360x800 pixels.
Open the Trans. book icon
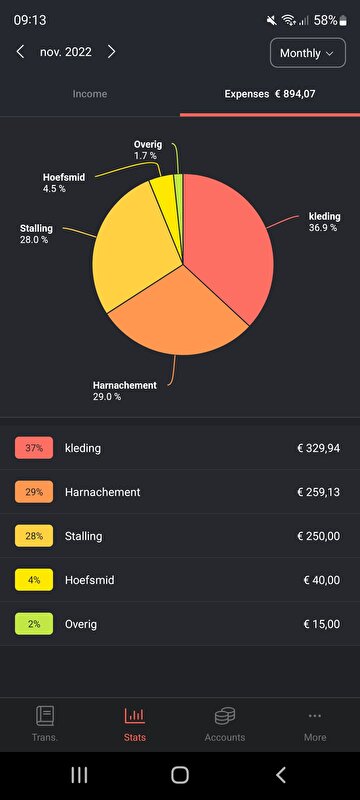click(x=45, y=715)
